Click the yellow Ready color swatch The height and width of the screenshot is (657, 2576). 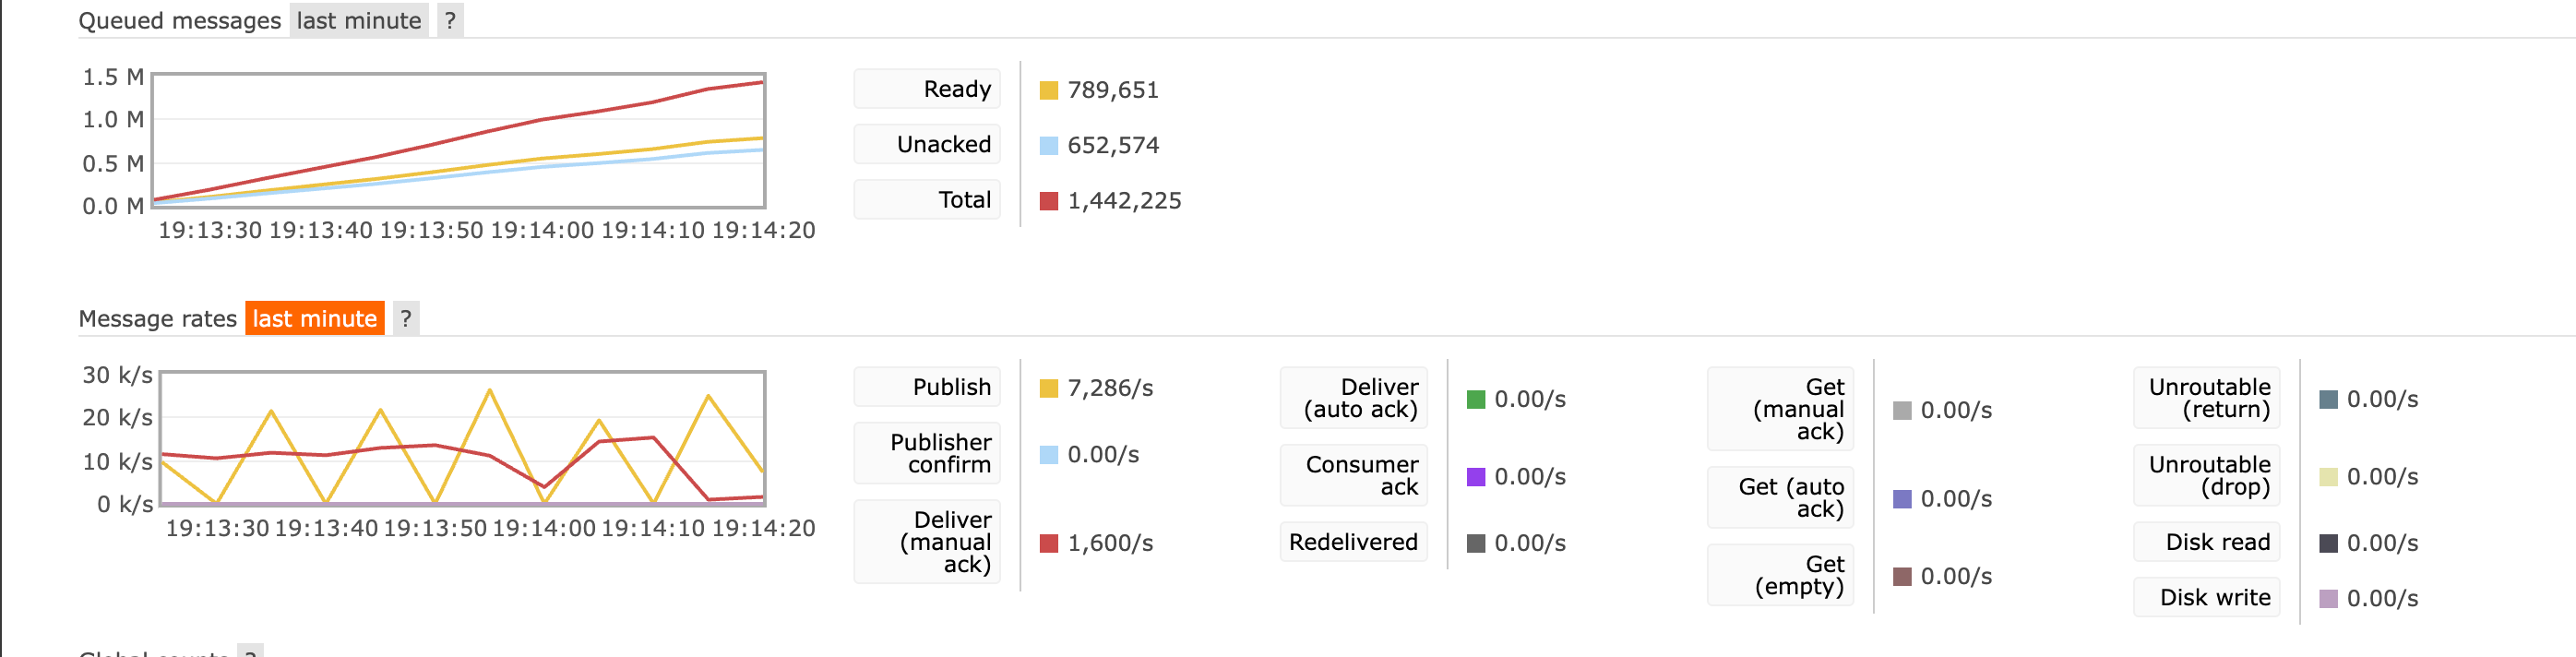tap(1048, 90)
